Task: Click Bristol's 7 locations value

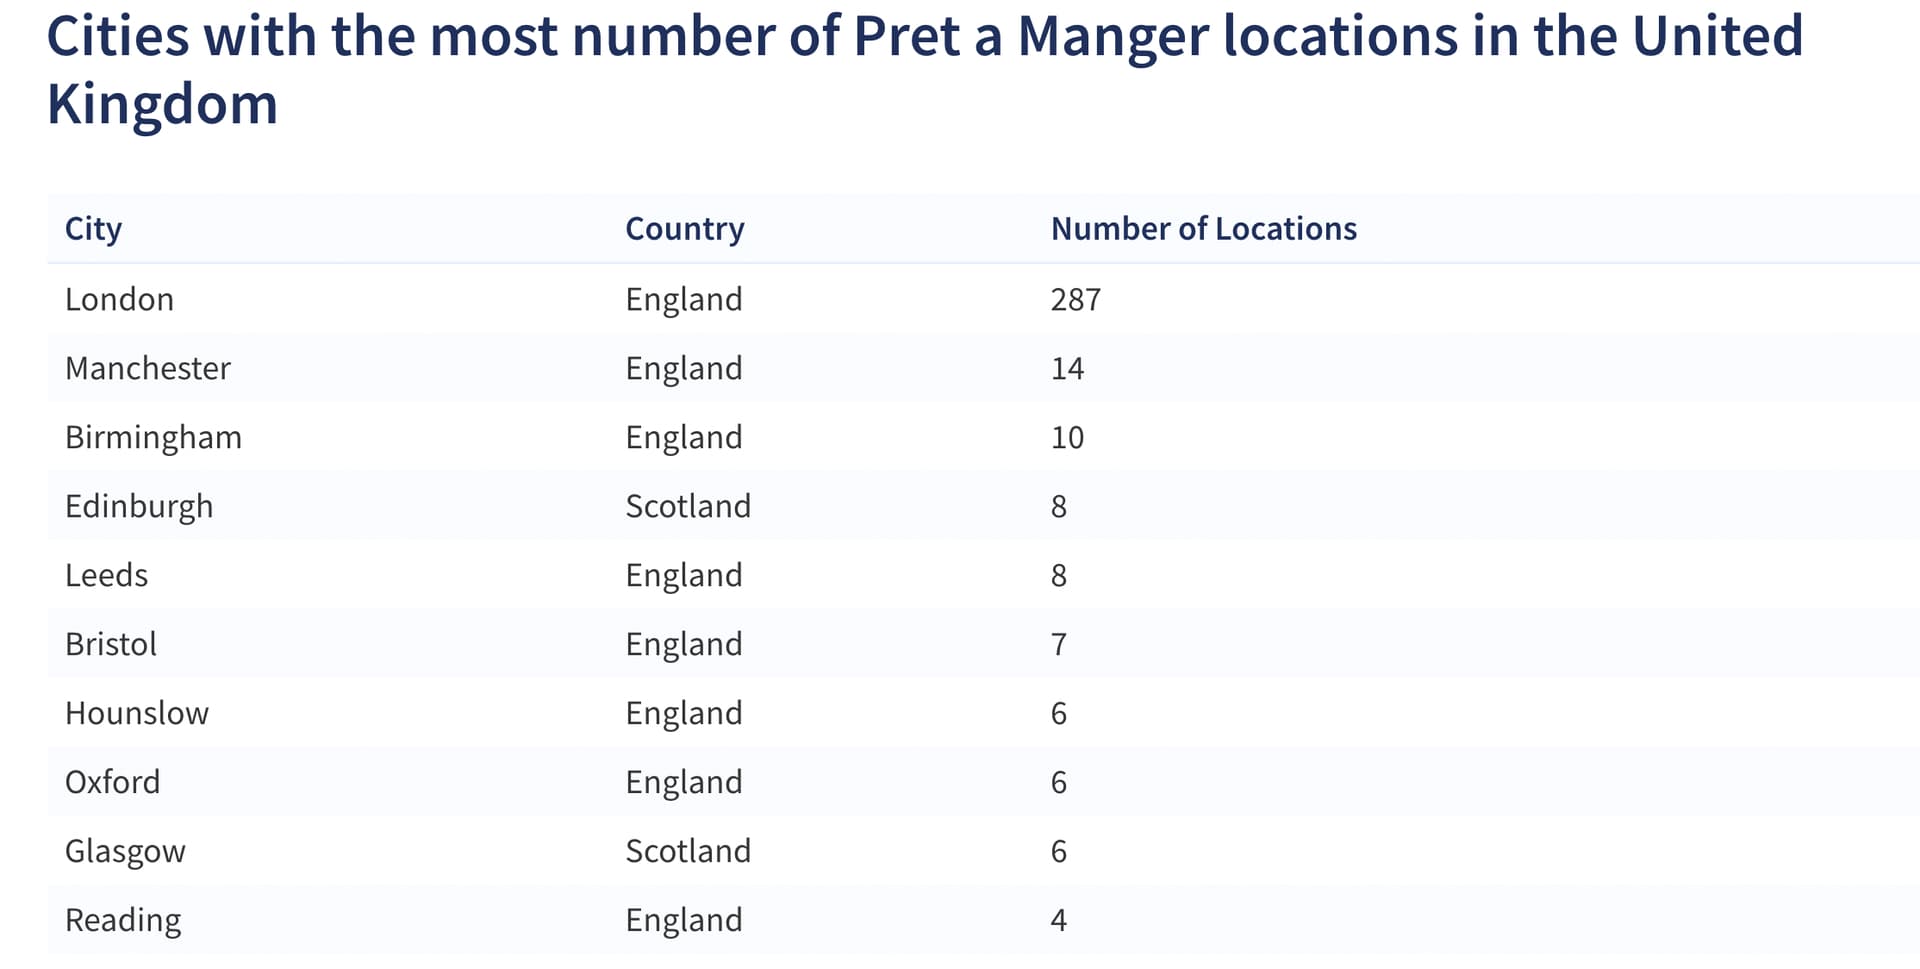Action: (x=1059, y=644)
